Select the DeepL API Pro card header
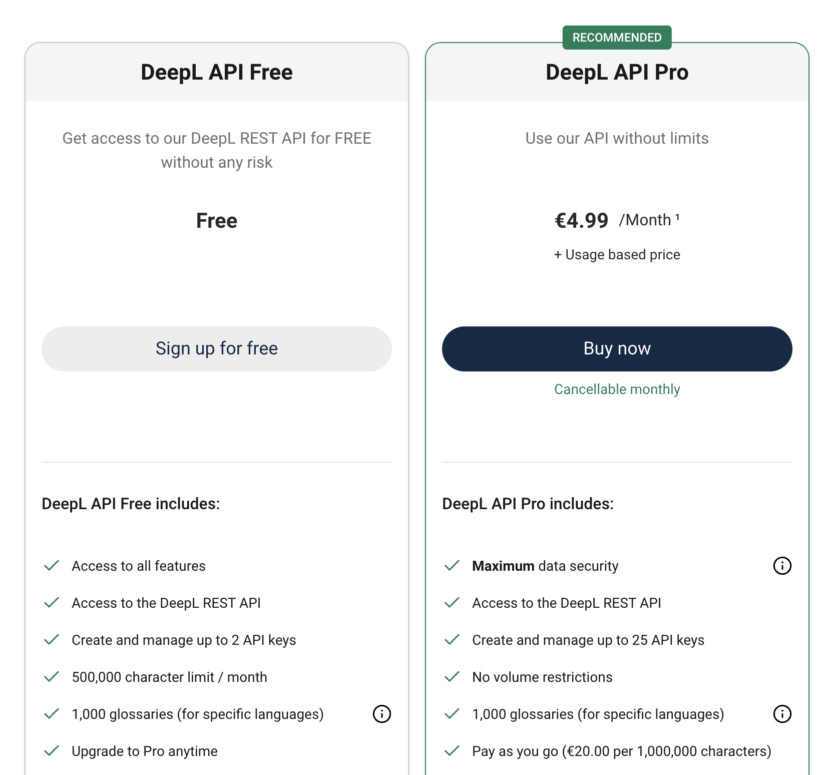This screenshot has width=820, height=775. (x=616, y=71)
